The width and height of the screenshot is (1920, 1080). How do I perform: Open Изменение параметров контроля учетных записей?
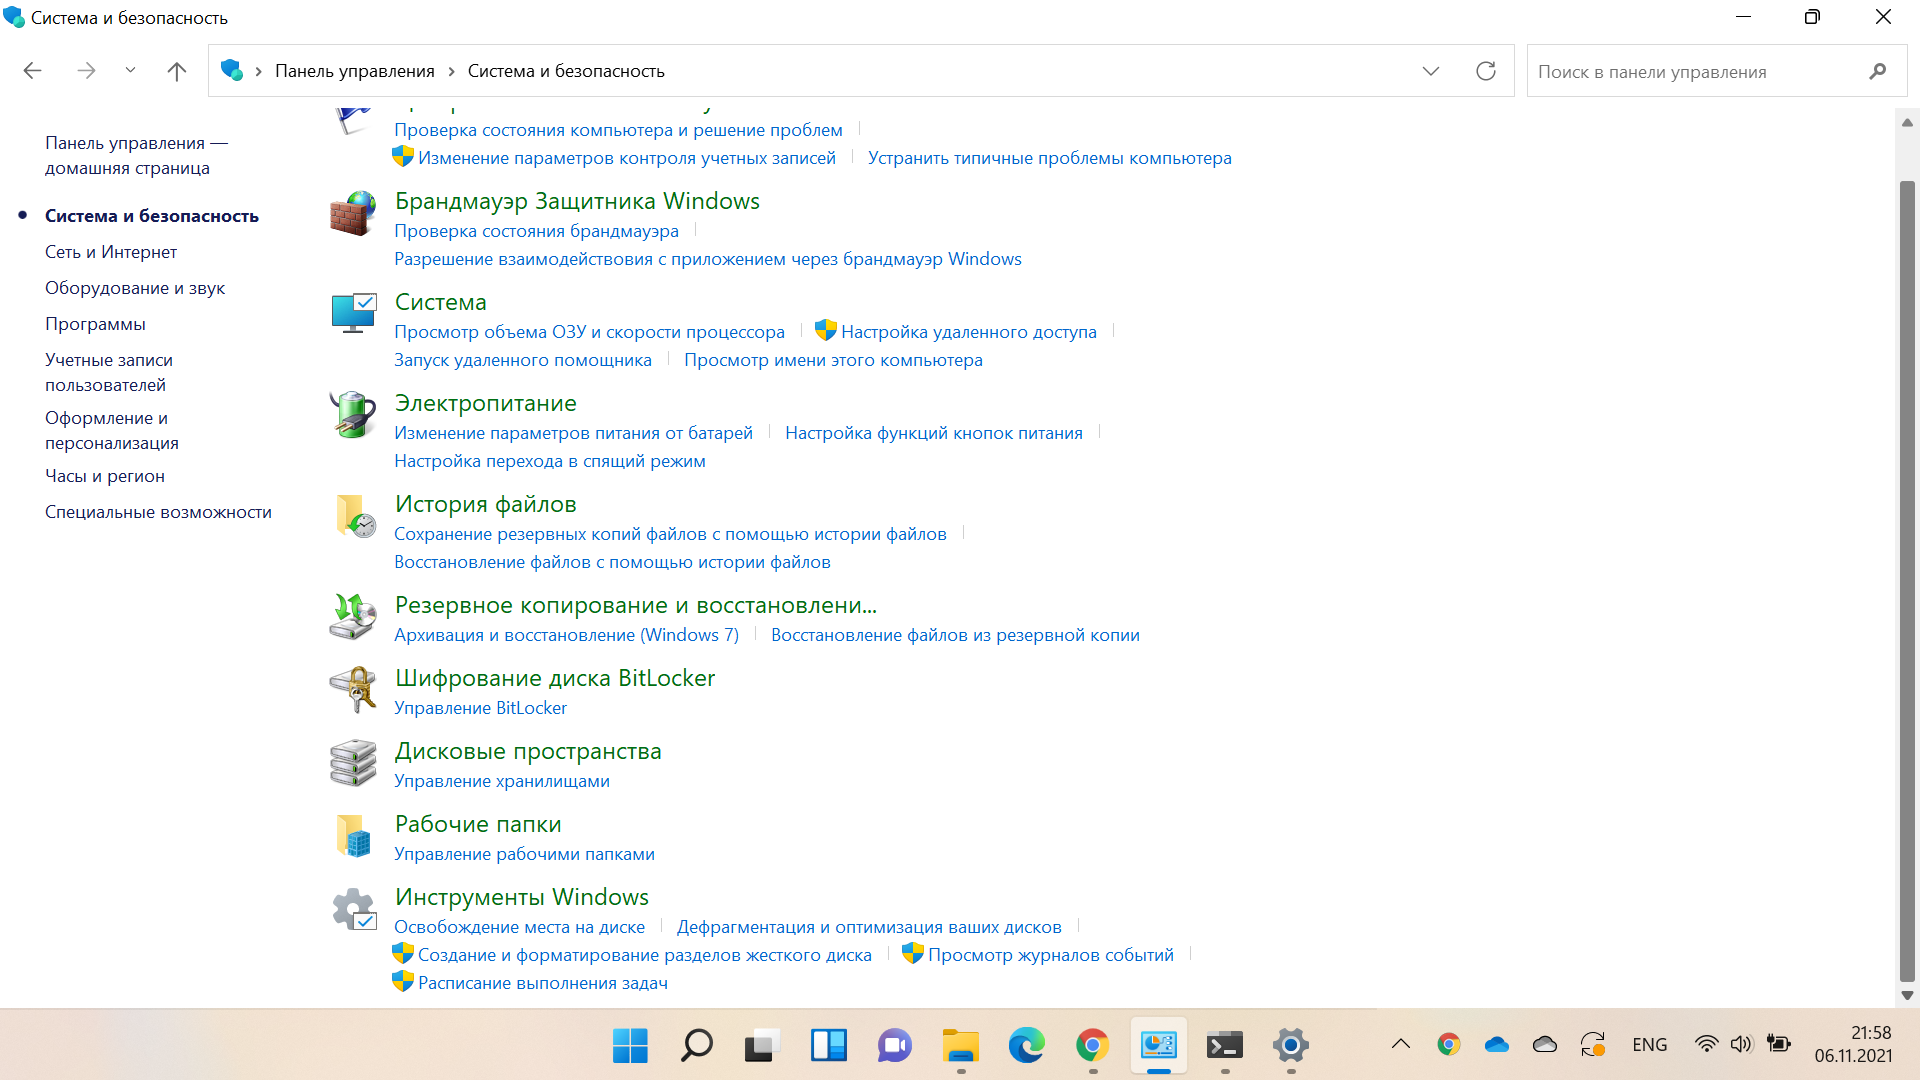point(626,158)
